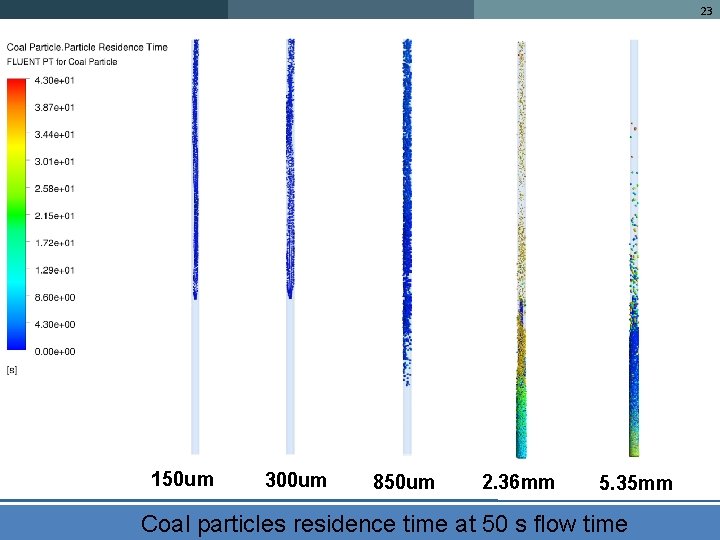Click the 5.35mm particle column plot
This screenshot has width=720, height=540.
[x=634, y=248]
